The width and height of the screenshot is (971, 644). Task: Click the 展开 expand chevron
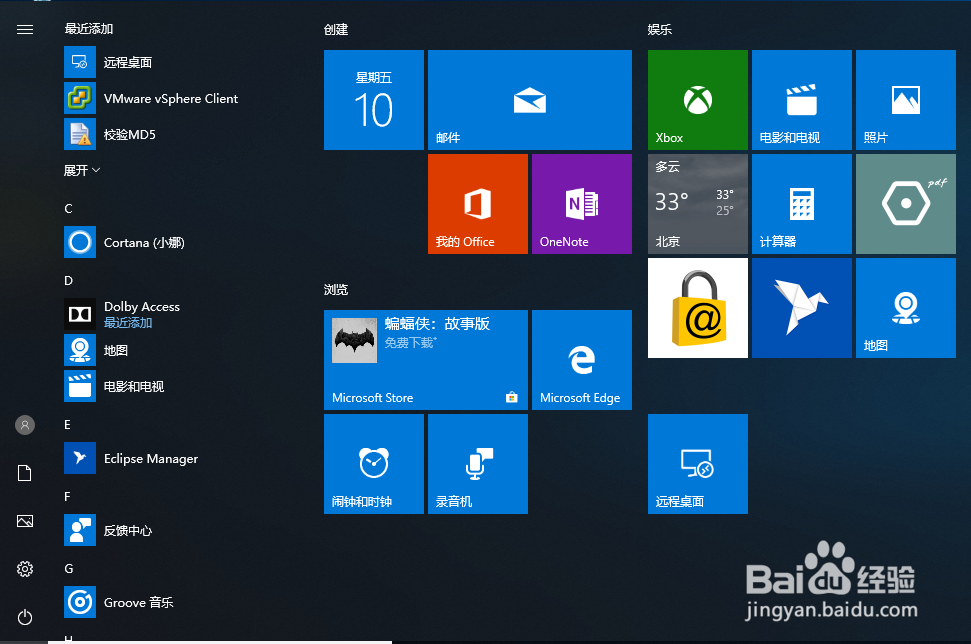click(78, 170)
